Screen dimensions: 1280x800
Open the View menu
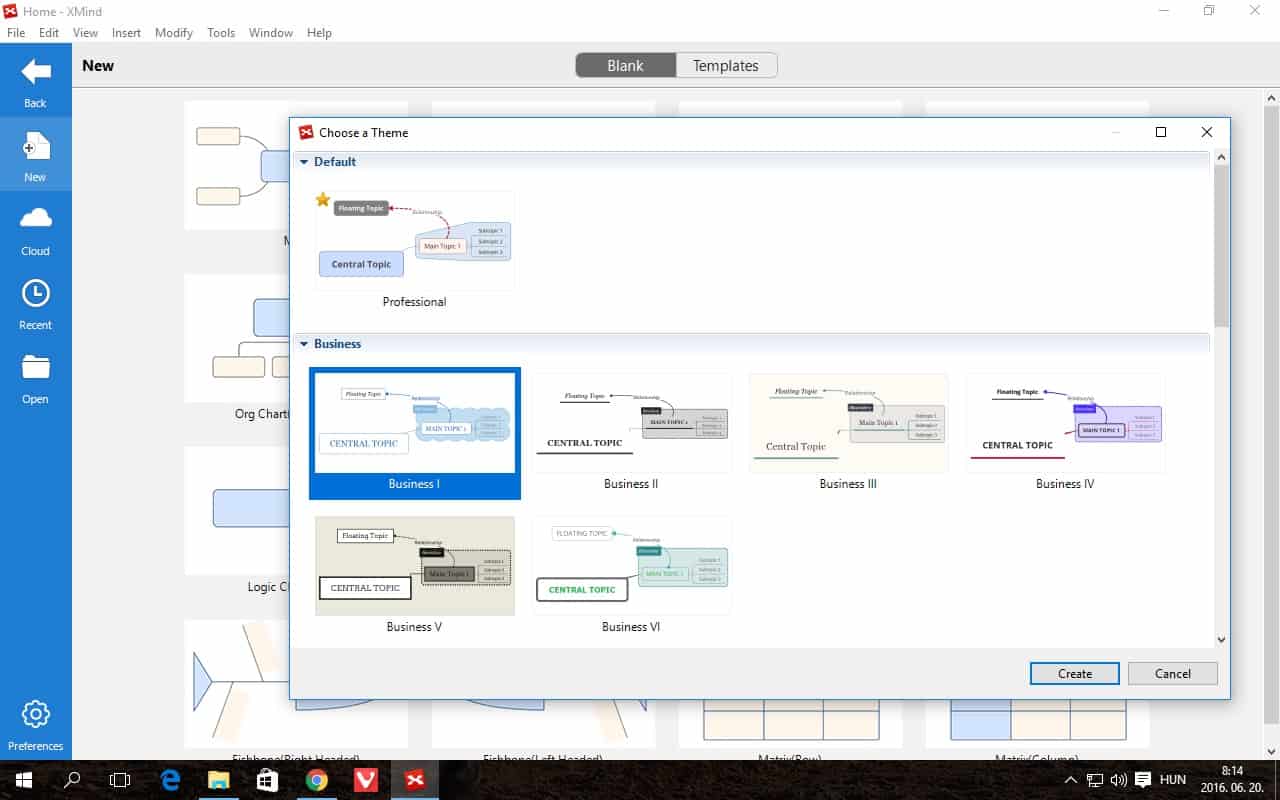(86, 33)
